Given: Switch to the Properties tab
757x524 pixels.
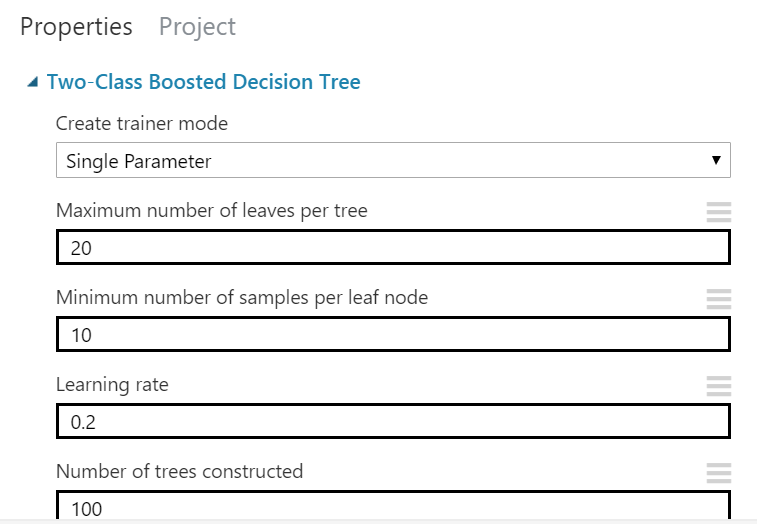Looking at the screenshot, I should 76,27.
